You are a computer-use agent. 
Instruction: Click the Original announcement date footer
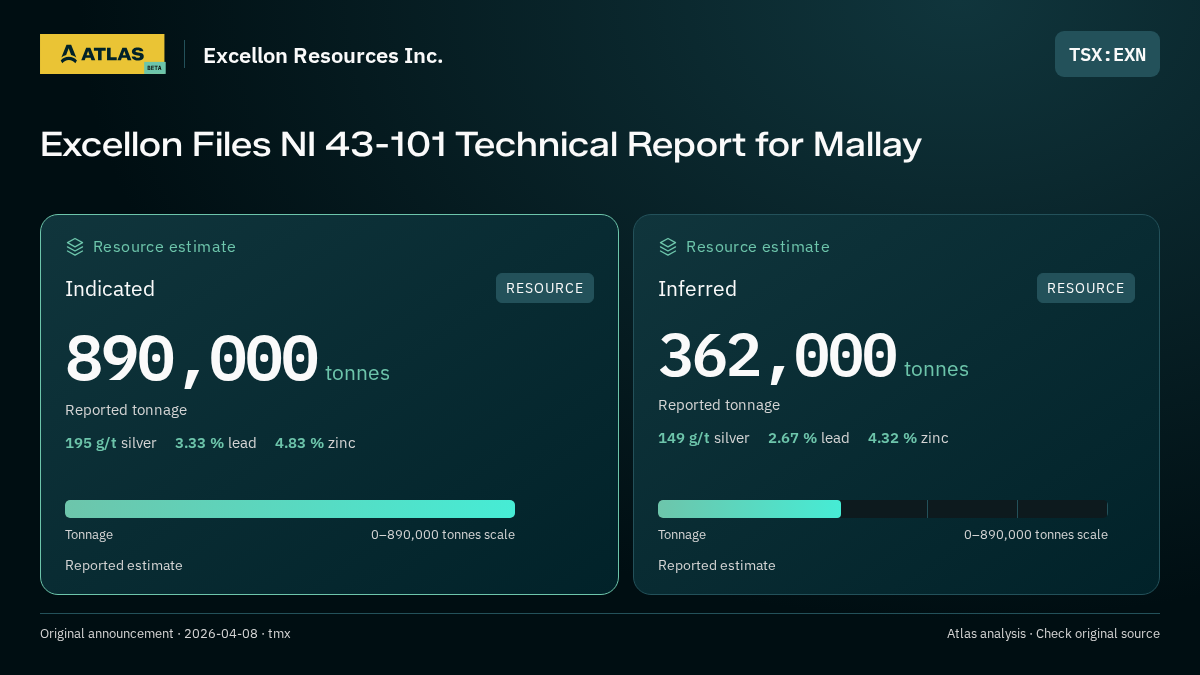coord(165,634)
